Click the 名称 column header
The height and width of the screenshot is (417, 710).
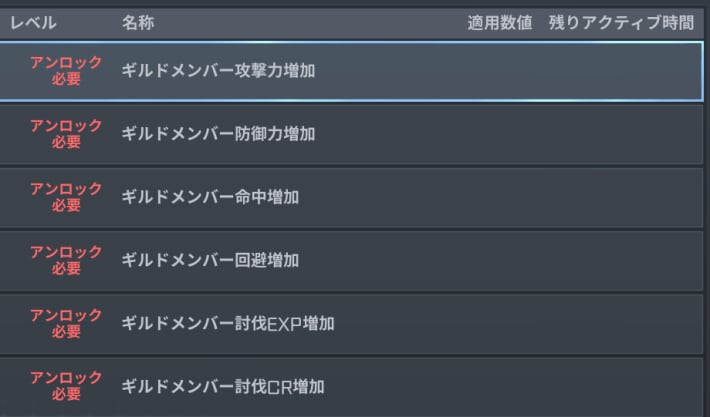tap(138, 22)
